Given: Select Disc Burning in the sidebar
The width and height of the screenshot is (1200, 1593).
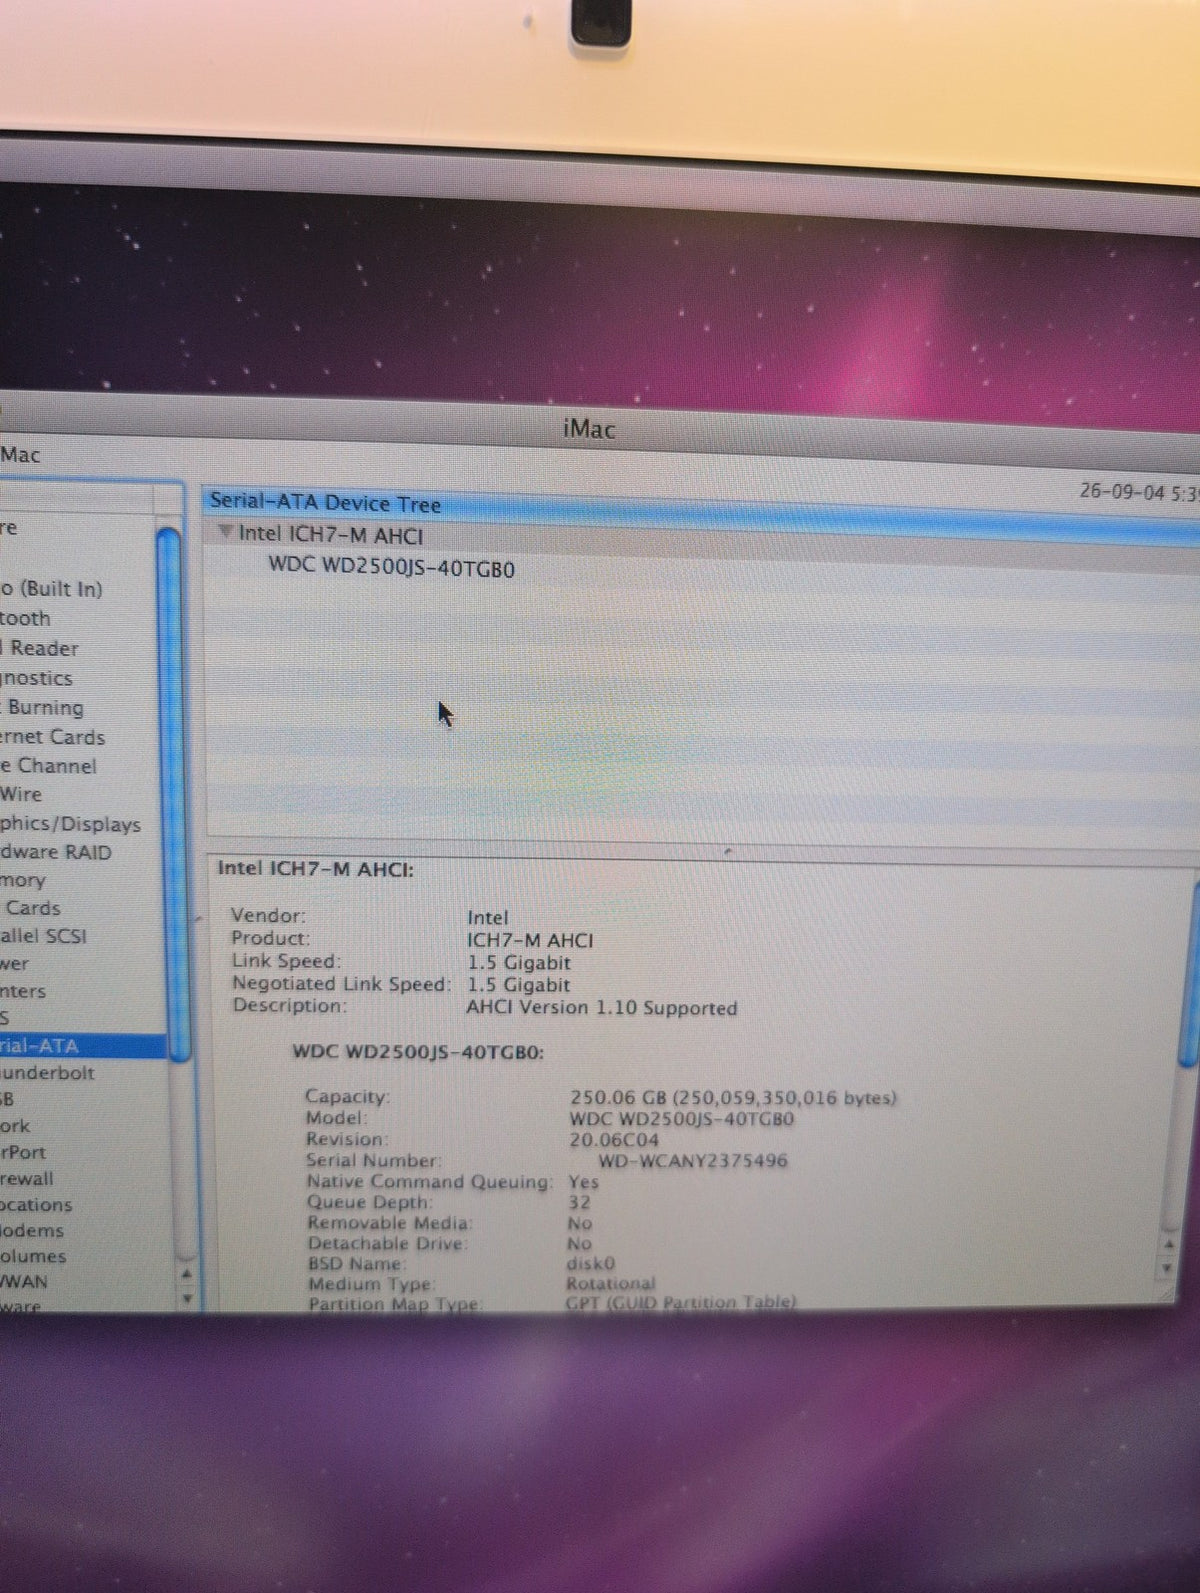Looking at the screenshot, I should pos(42,707).
